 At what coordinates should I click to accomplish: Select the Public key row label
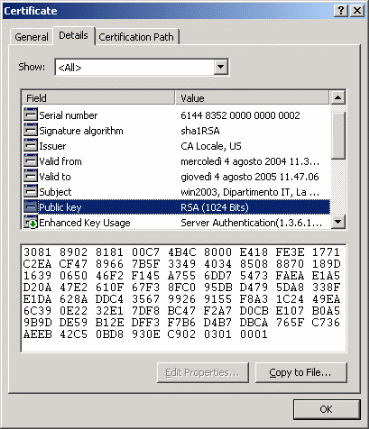click(60, 207)
